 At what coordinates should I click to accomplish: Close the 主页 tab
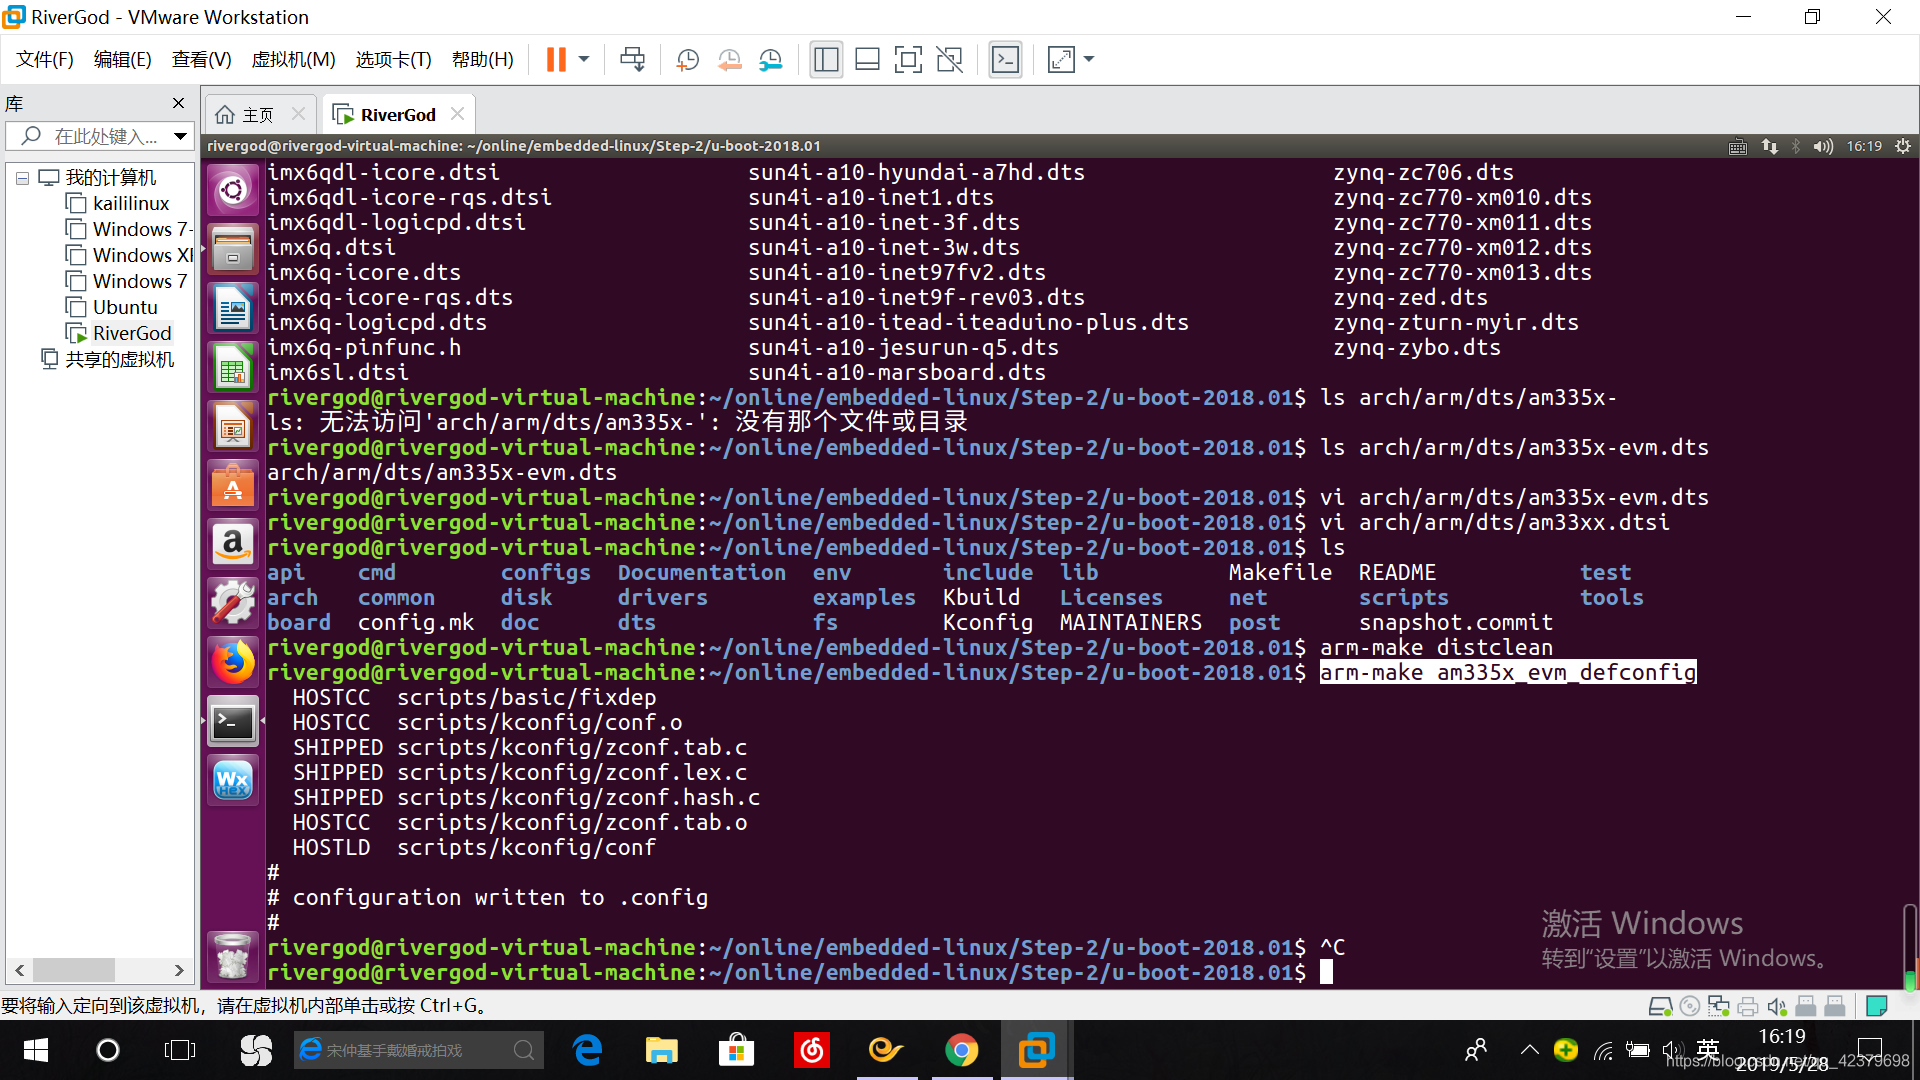[x=298, y=114]
